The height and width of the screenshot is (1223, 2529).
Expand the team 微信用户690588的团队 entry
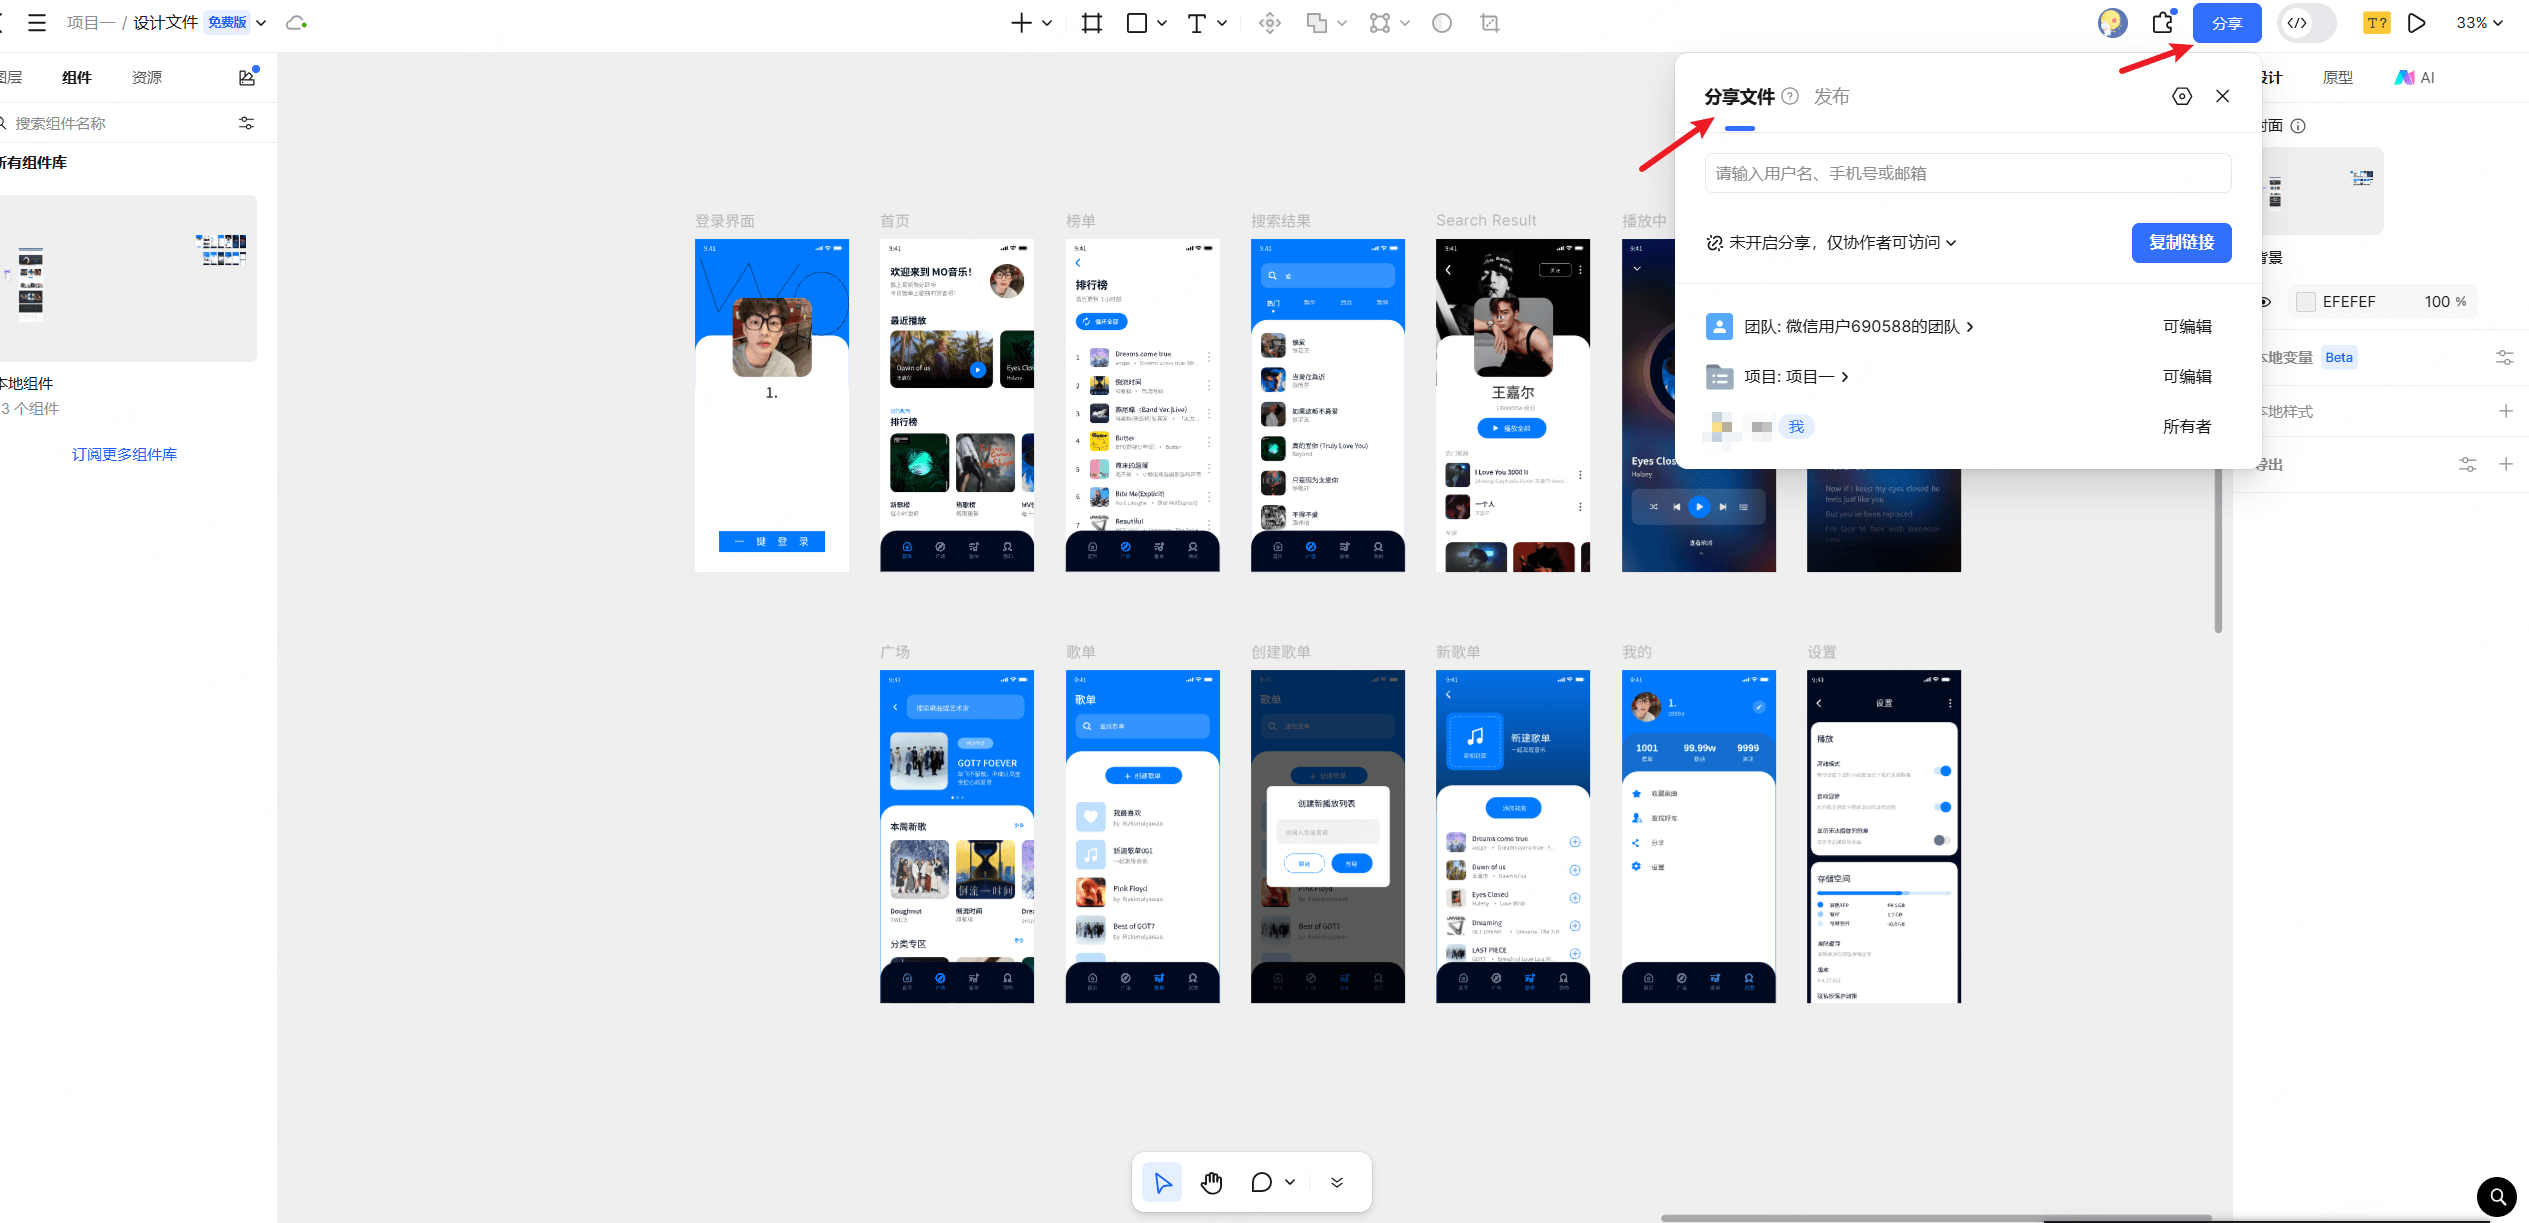(1859, 327)
